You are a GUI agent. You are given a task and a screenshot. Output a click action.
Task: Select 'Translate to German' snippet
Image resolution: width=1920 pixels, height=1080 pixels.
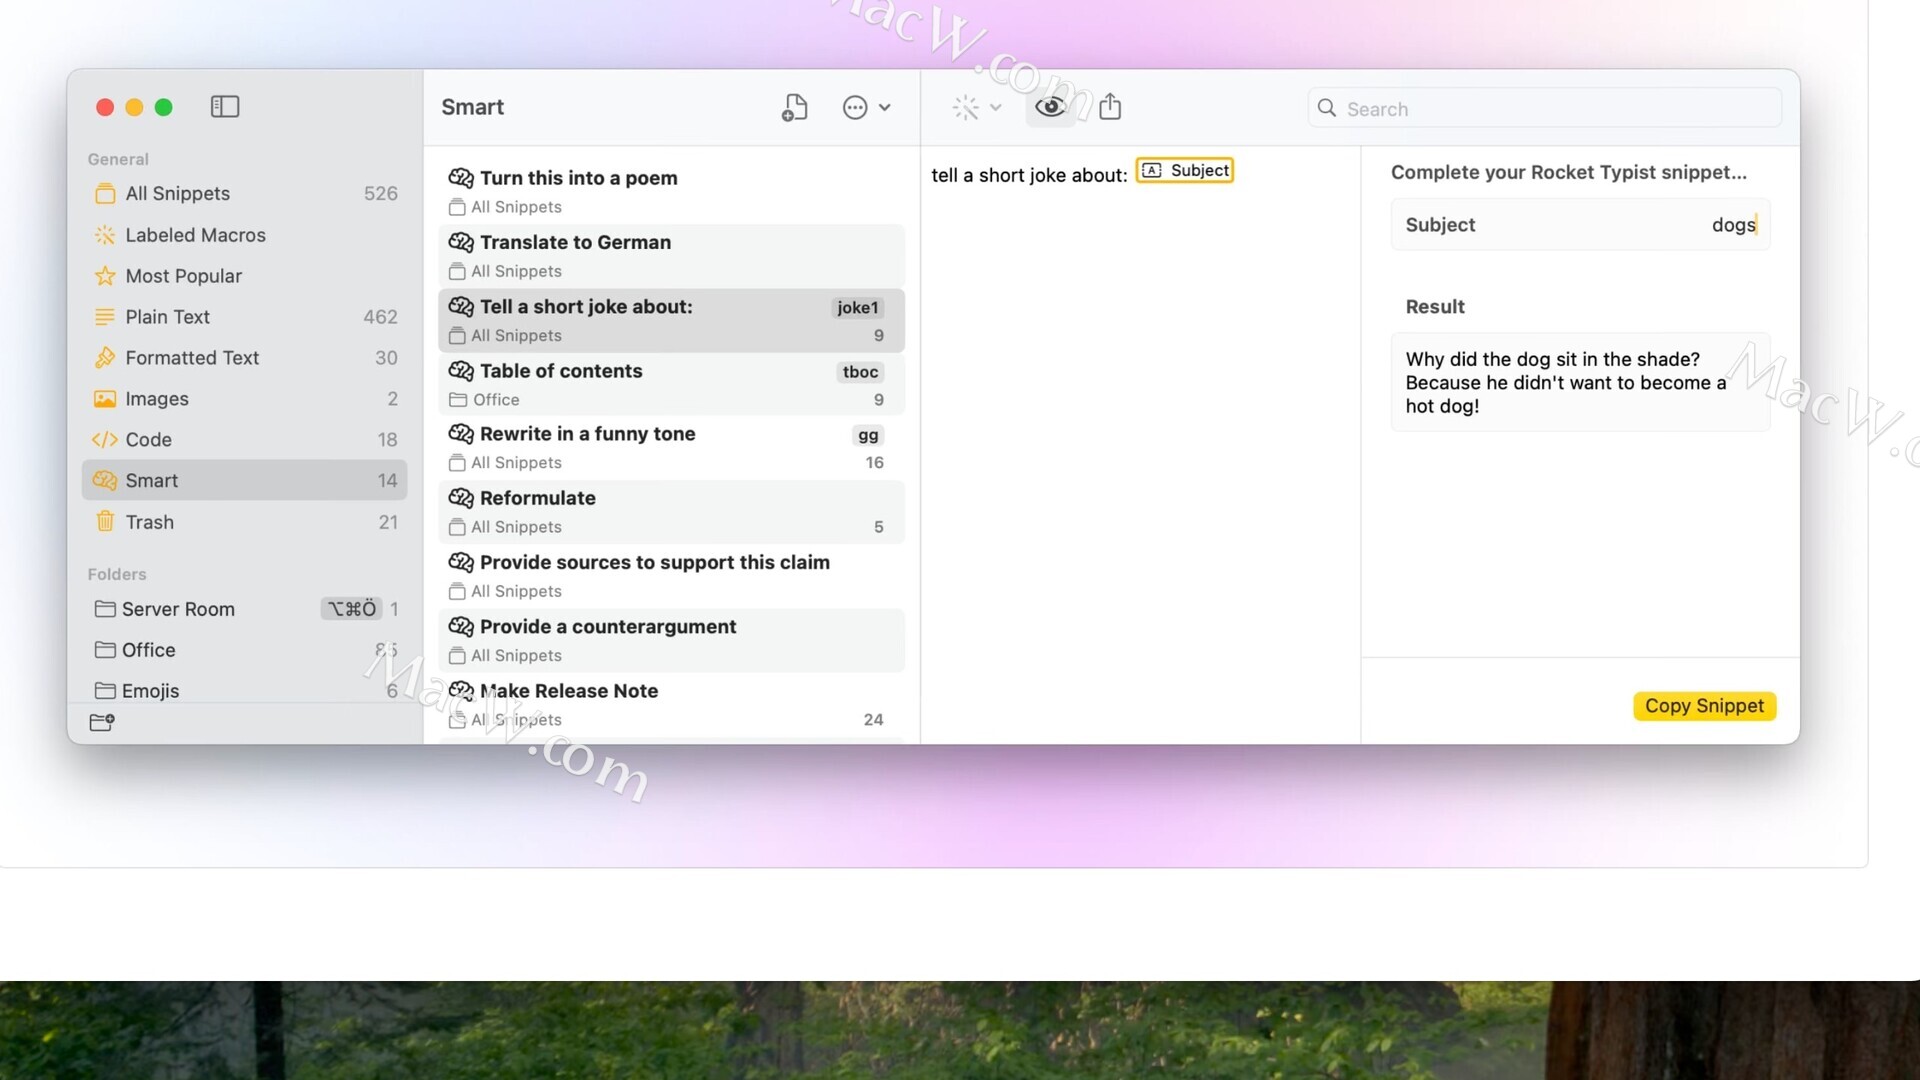click(671, 256)
